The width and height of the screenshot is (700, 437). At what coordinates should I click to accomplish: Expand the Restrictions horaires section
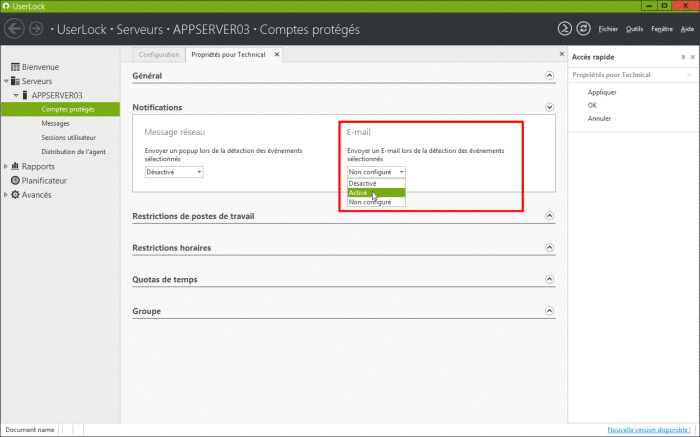click(550, 247)
